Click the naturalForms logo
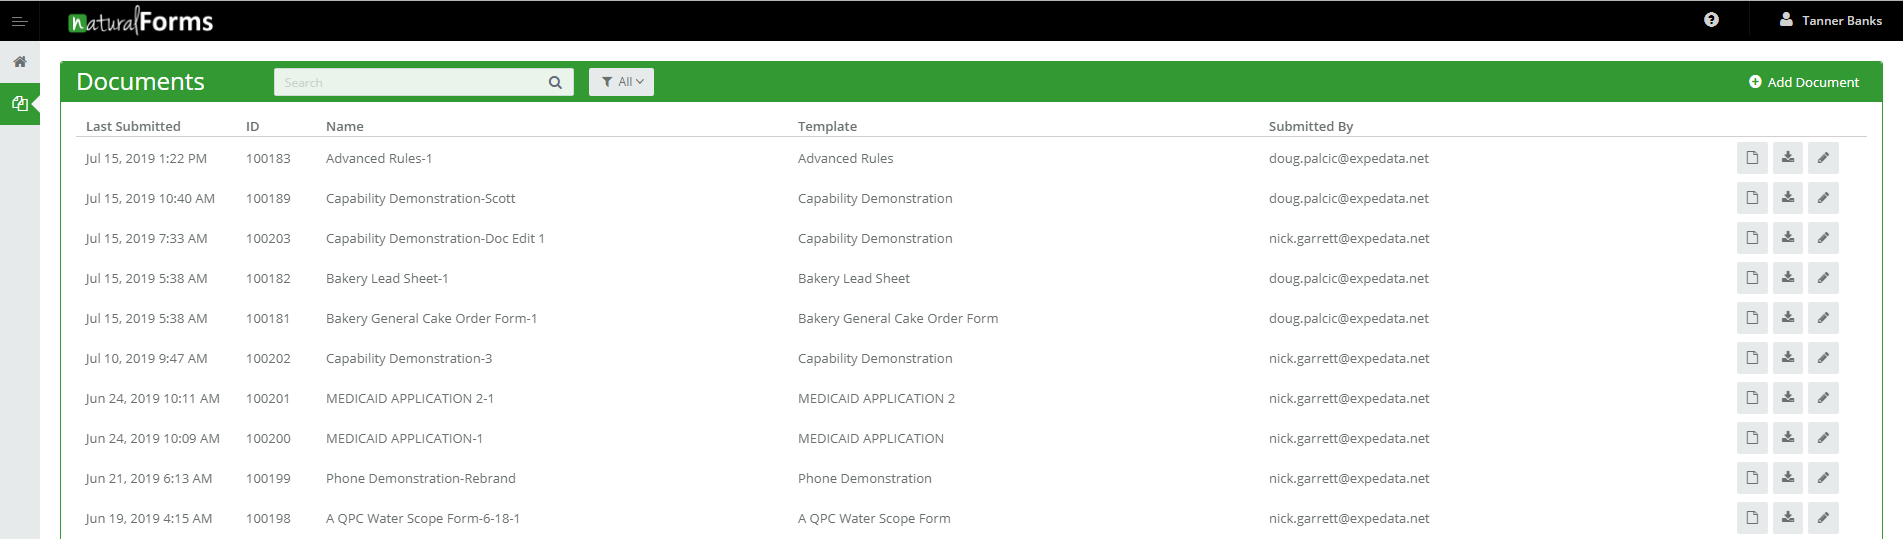The image size is (1903, 539). pos(140,21)
